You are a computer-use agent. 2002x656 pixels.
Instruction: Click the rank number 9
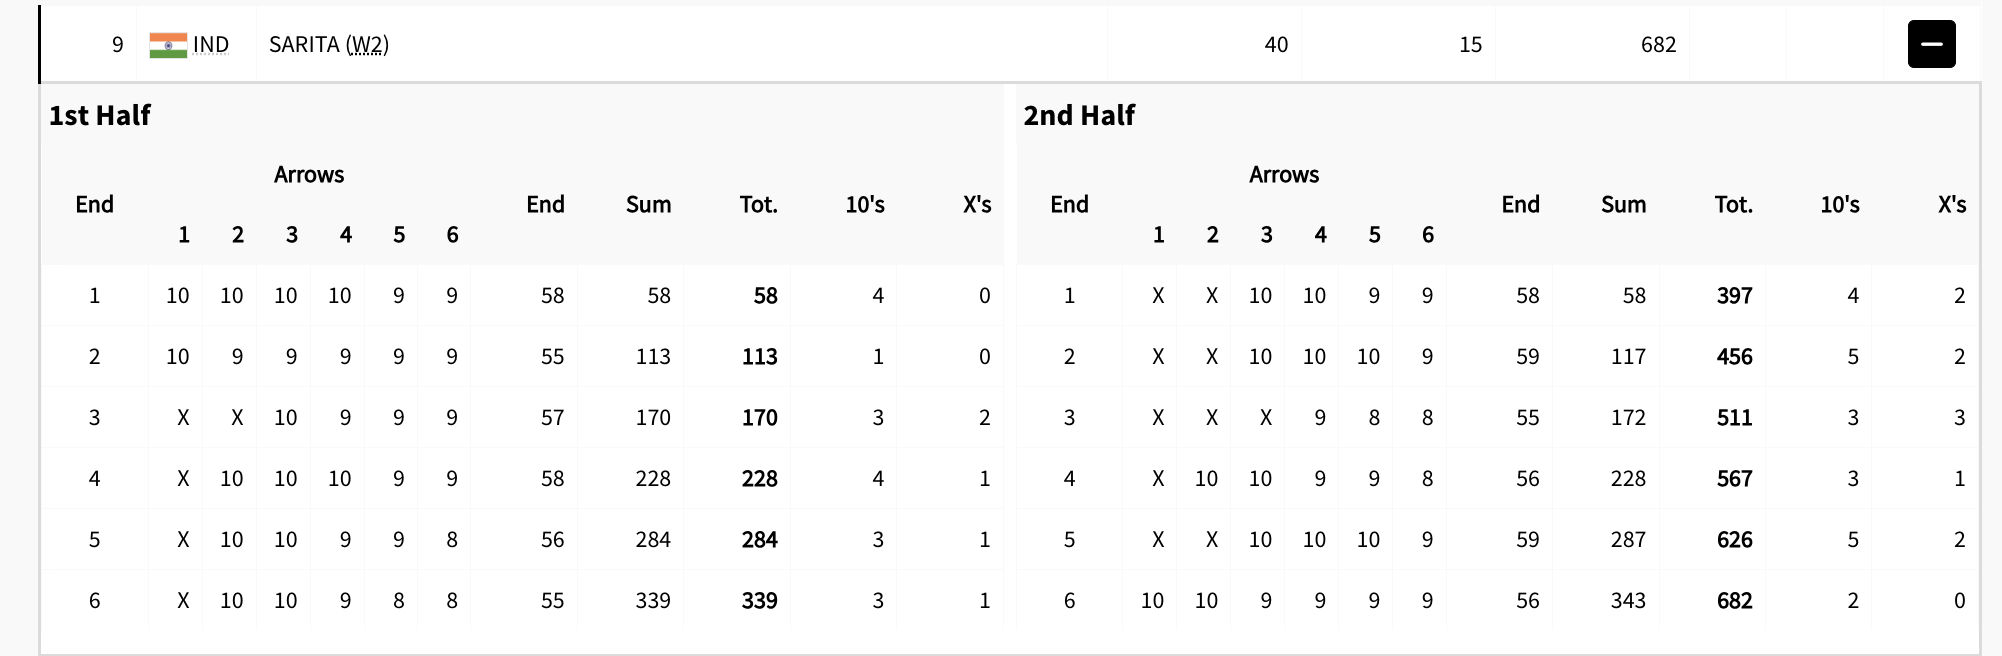point(118,45)
